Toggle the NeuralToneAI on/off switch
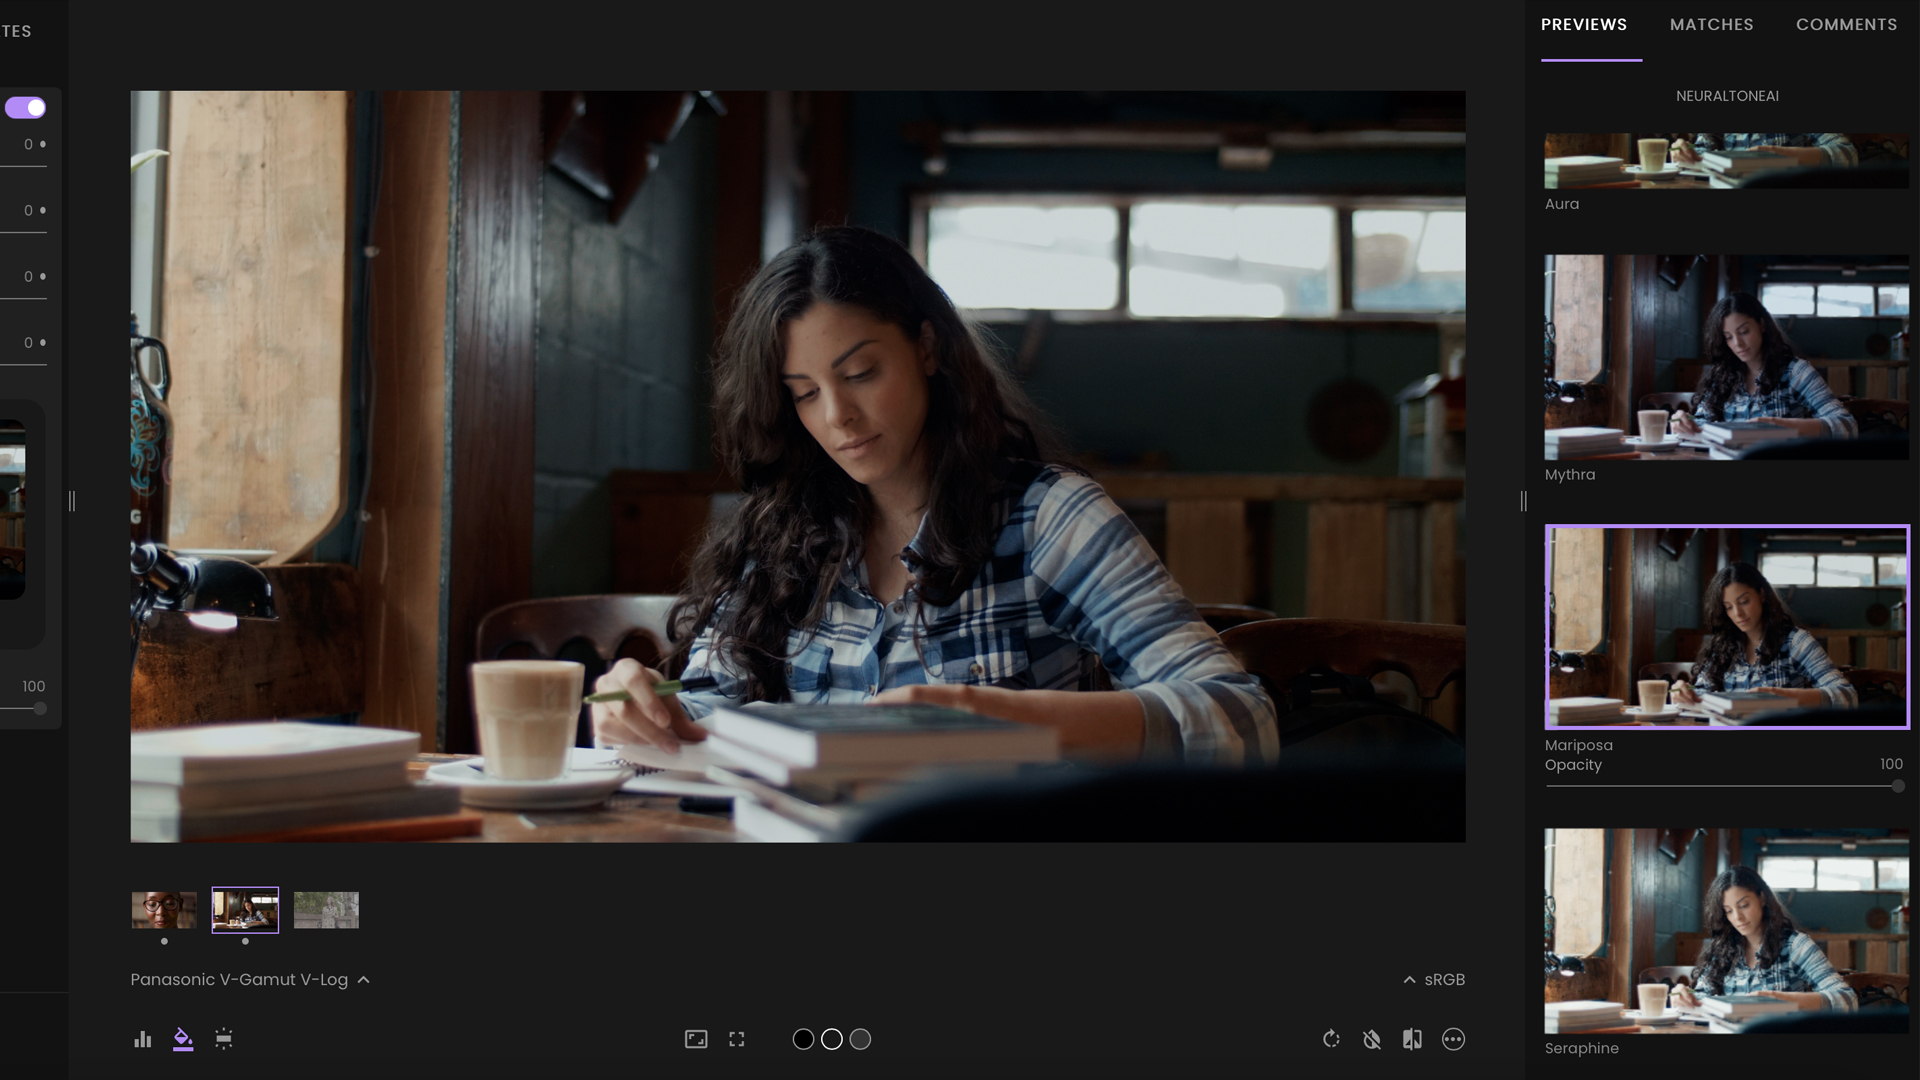 tap(24, 107)
